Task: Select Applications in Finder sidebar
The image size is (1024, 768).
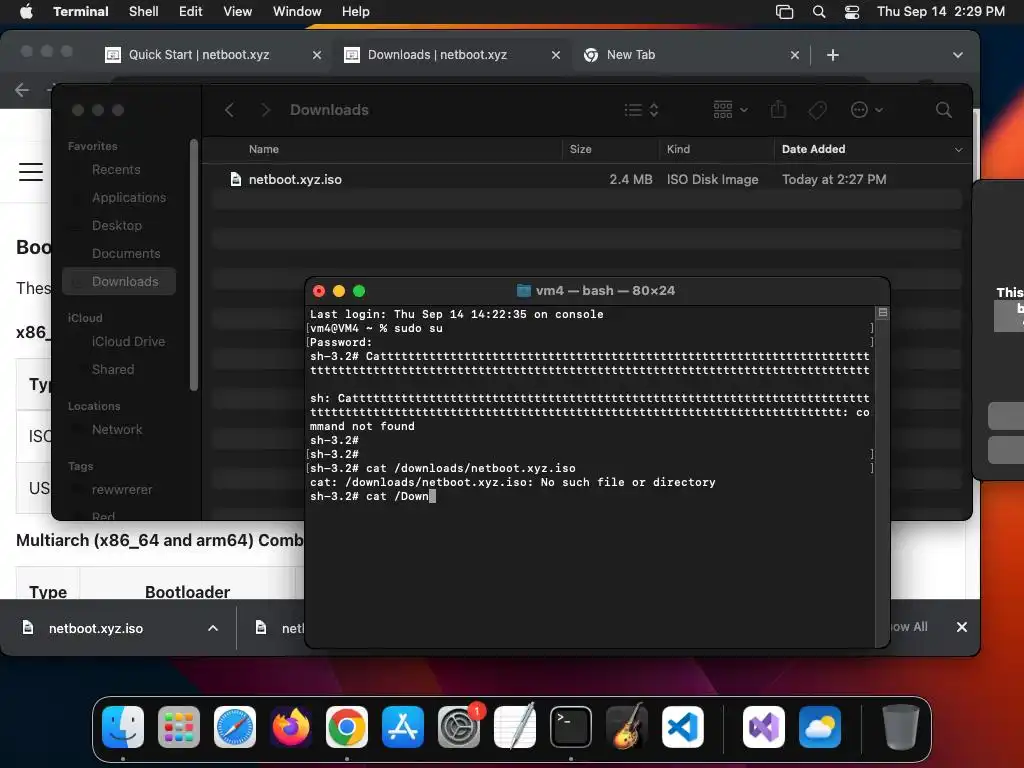Action: (x=129, y=197)
